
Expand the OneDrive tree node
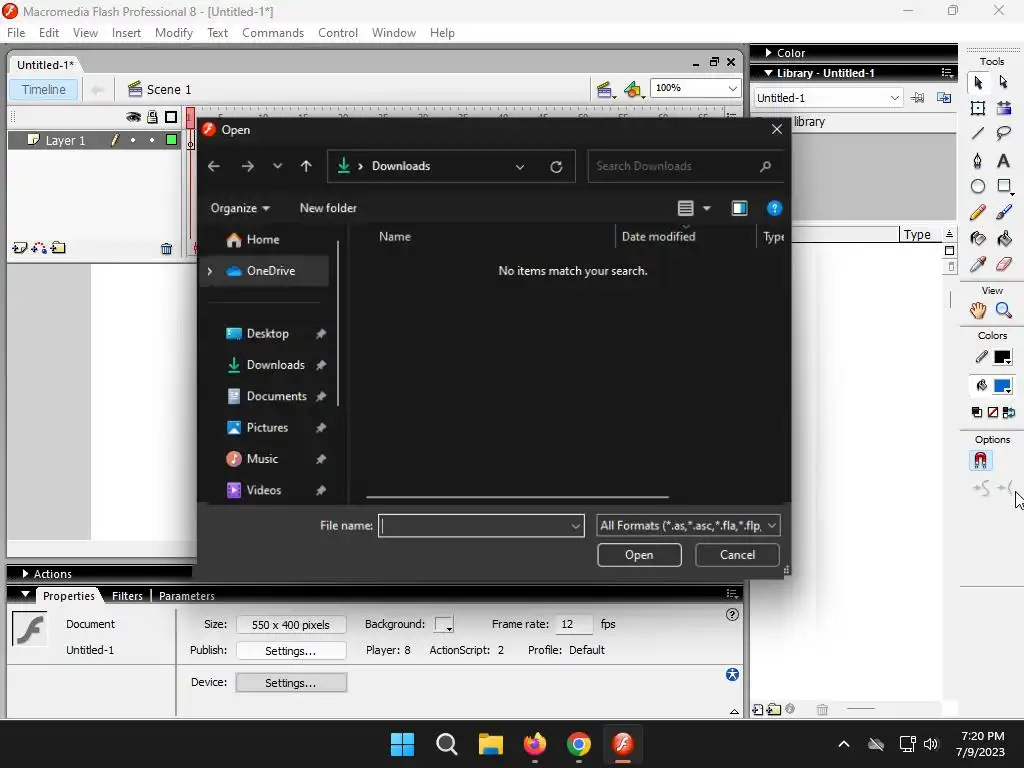[210, 271]
